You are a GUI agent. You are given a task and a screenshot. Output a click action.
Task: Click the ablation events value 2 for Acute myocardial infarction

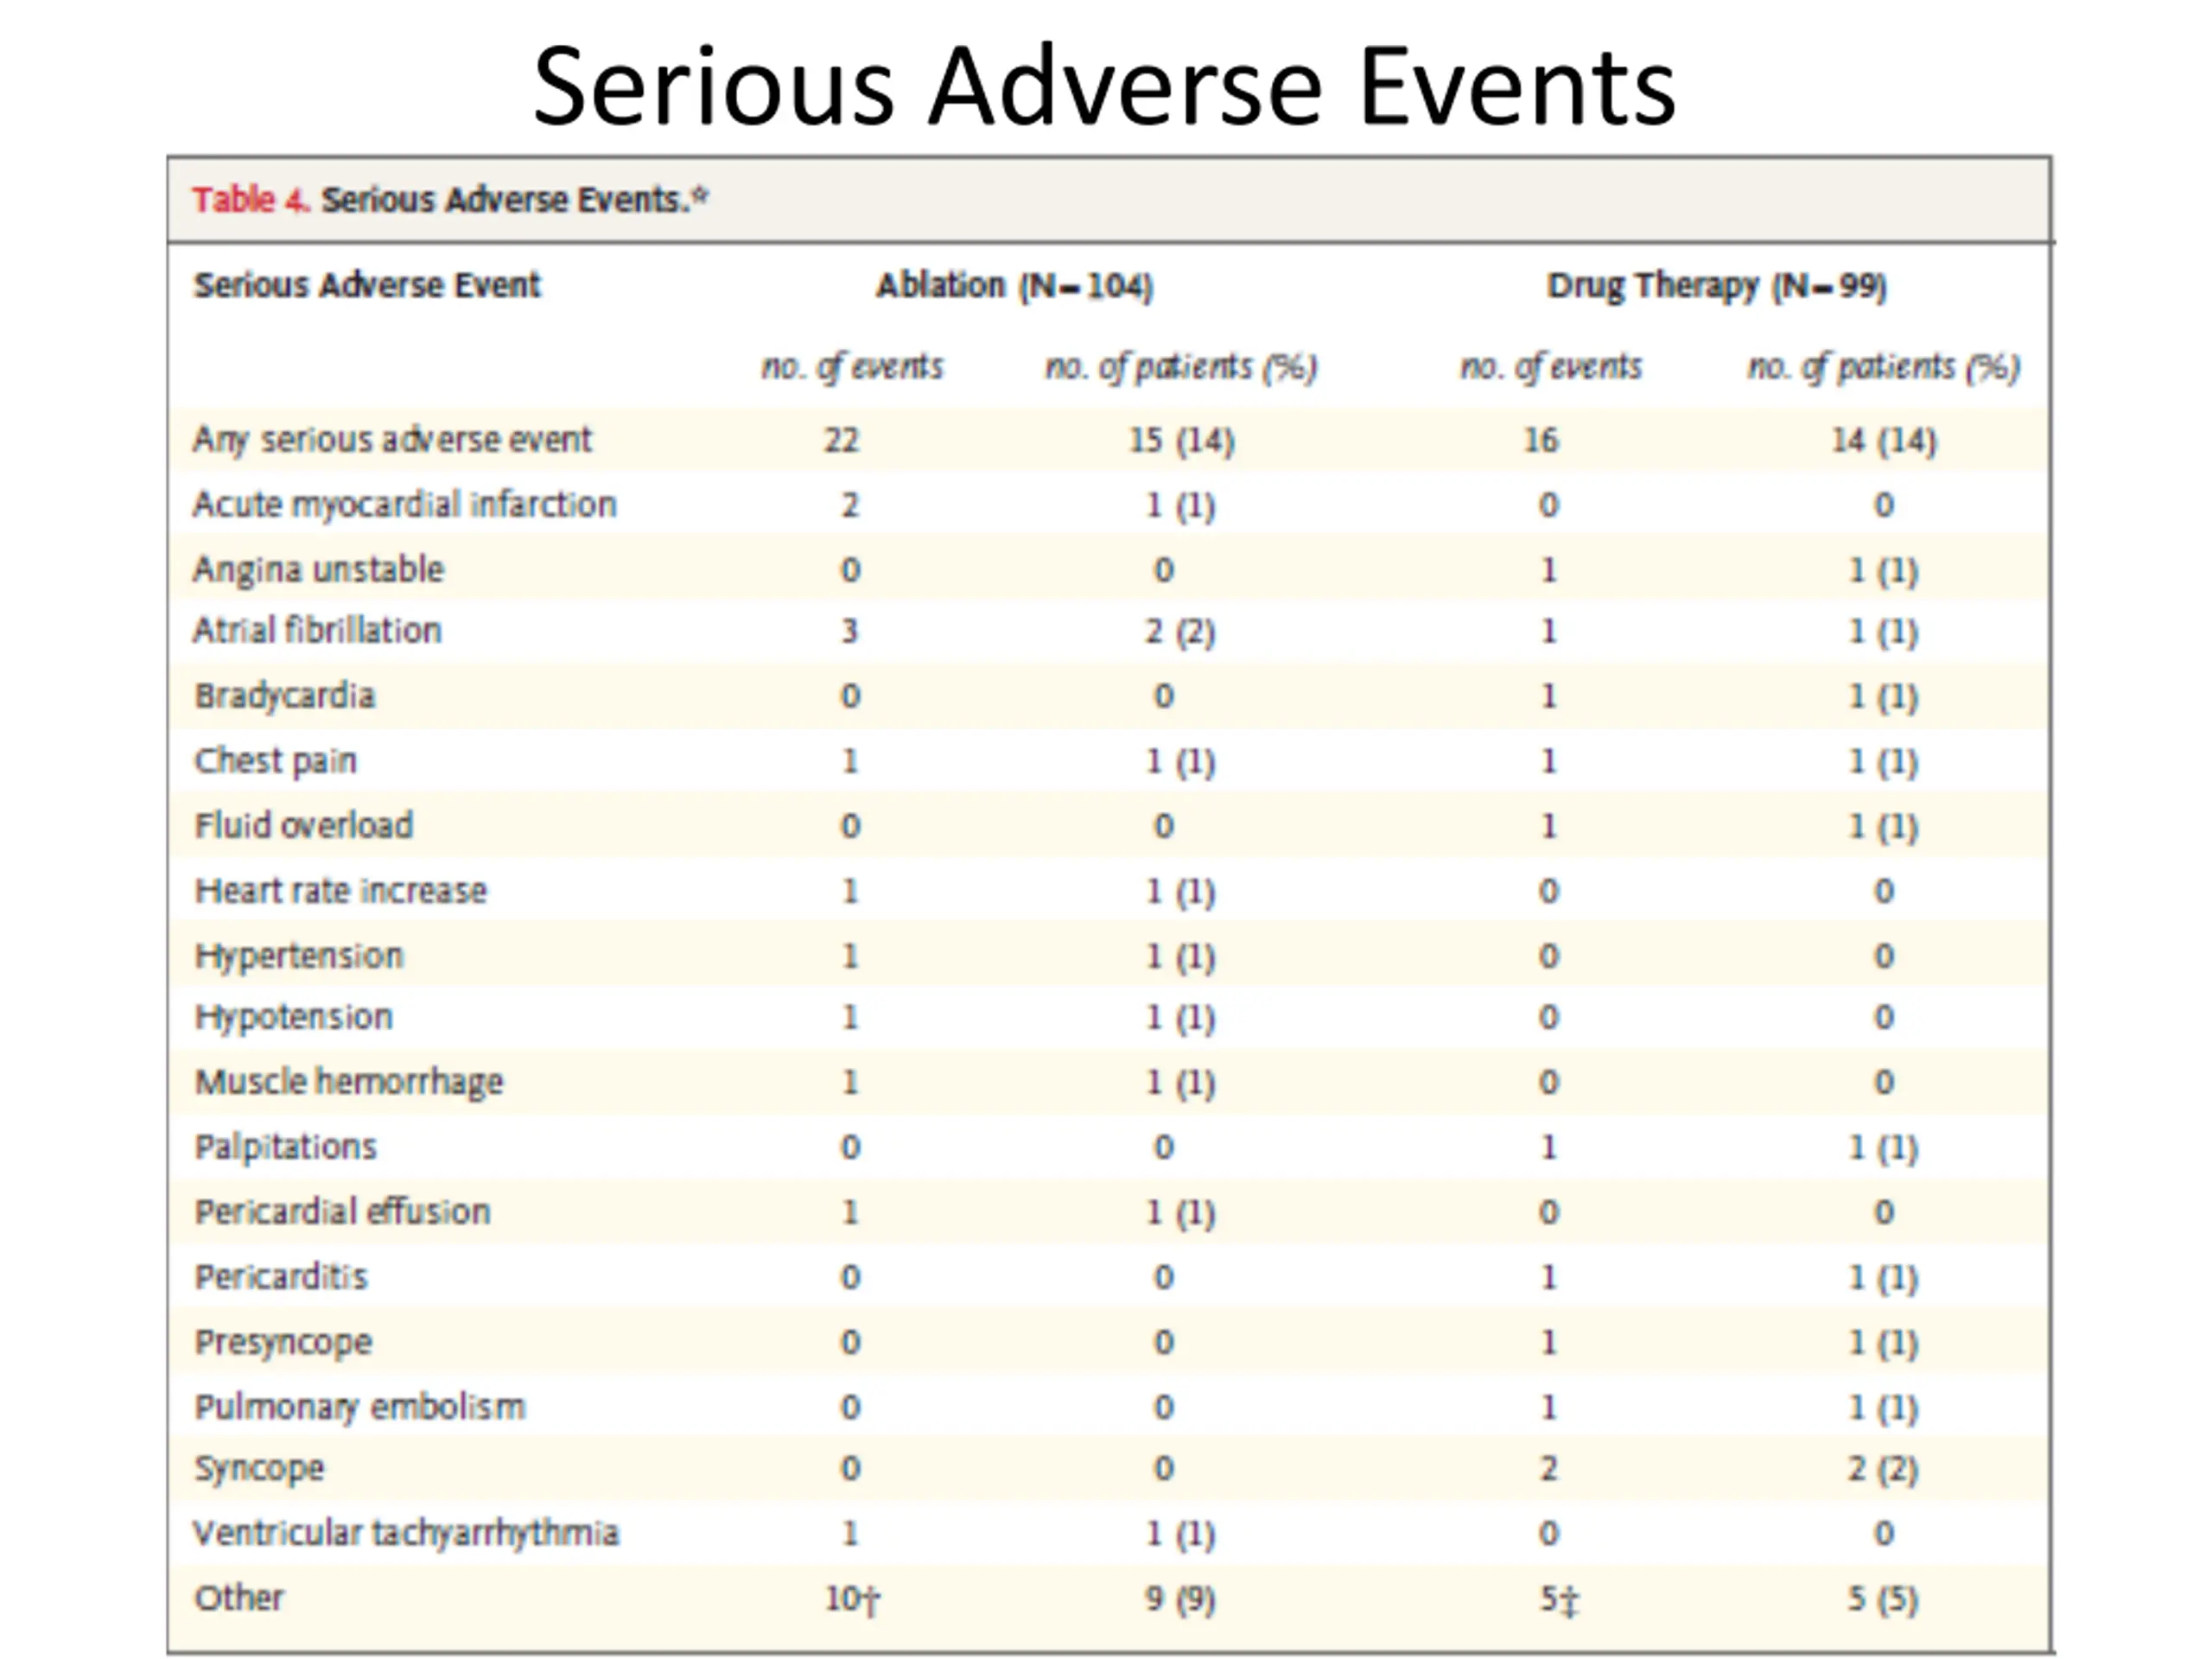(x=849, y=505)
